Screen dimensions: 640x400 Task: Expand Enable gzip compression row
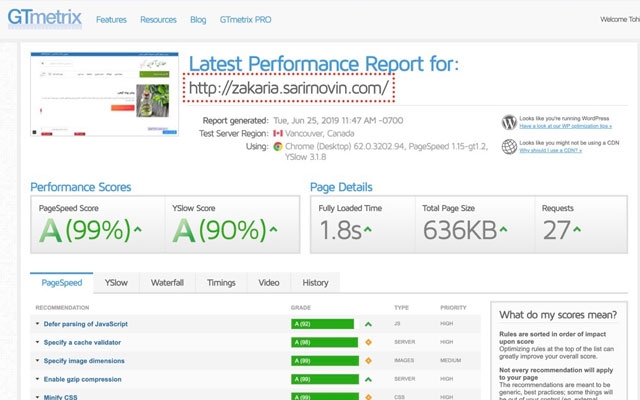37,379
